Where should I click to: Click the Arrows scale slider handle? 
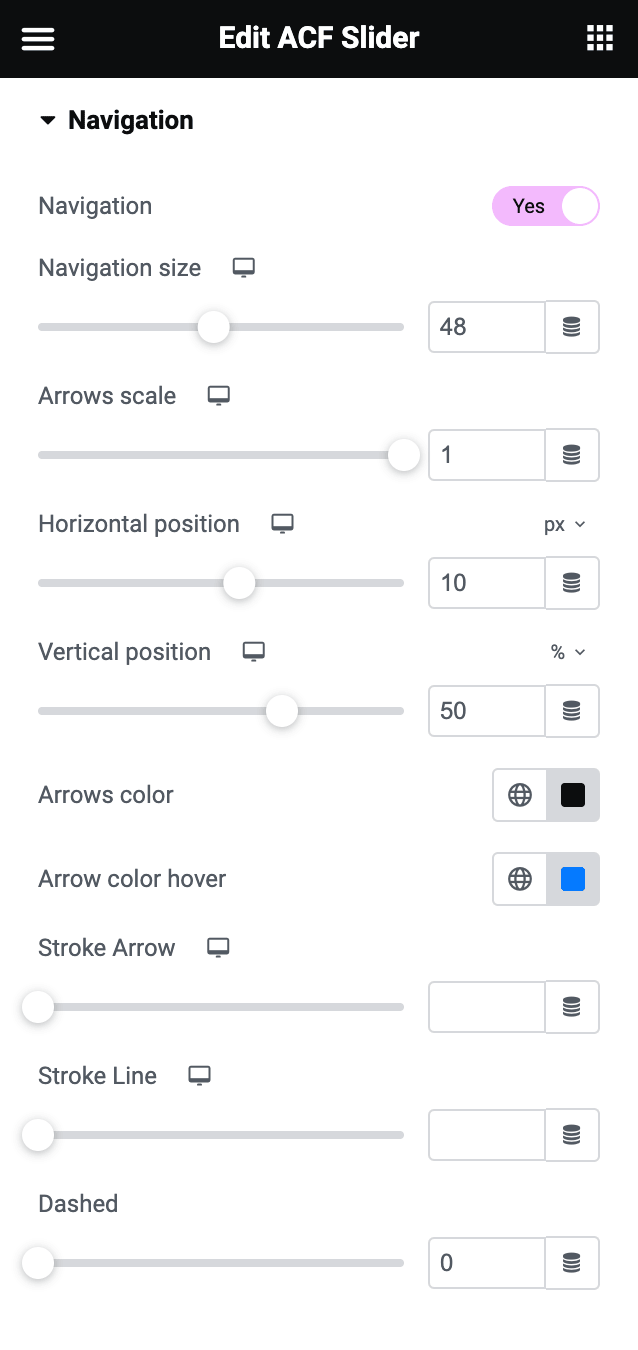(403, 455)
